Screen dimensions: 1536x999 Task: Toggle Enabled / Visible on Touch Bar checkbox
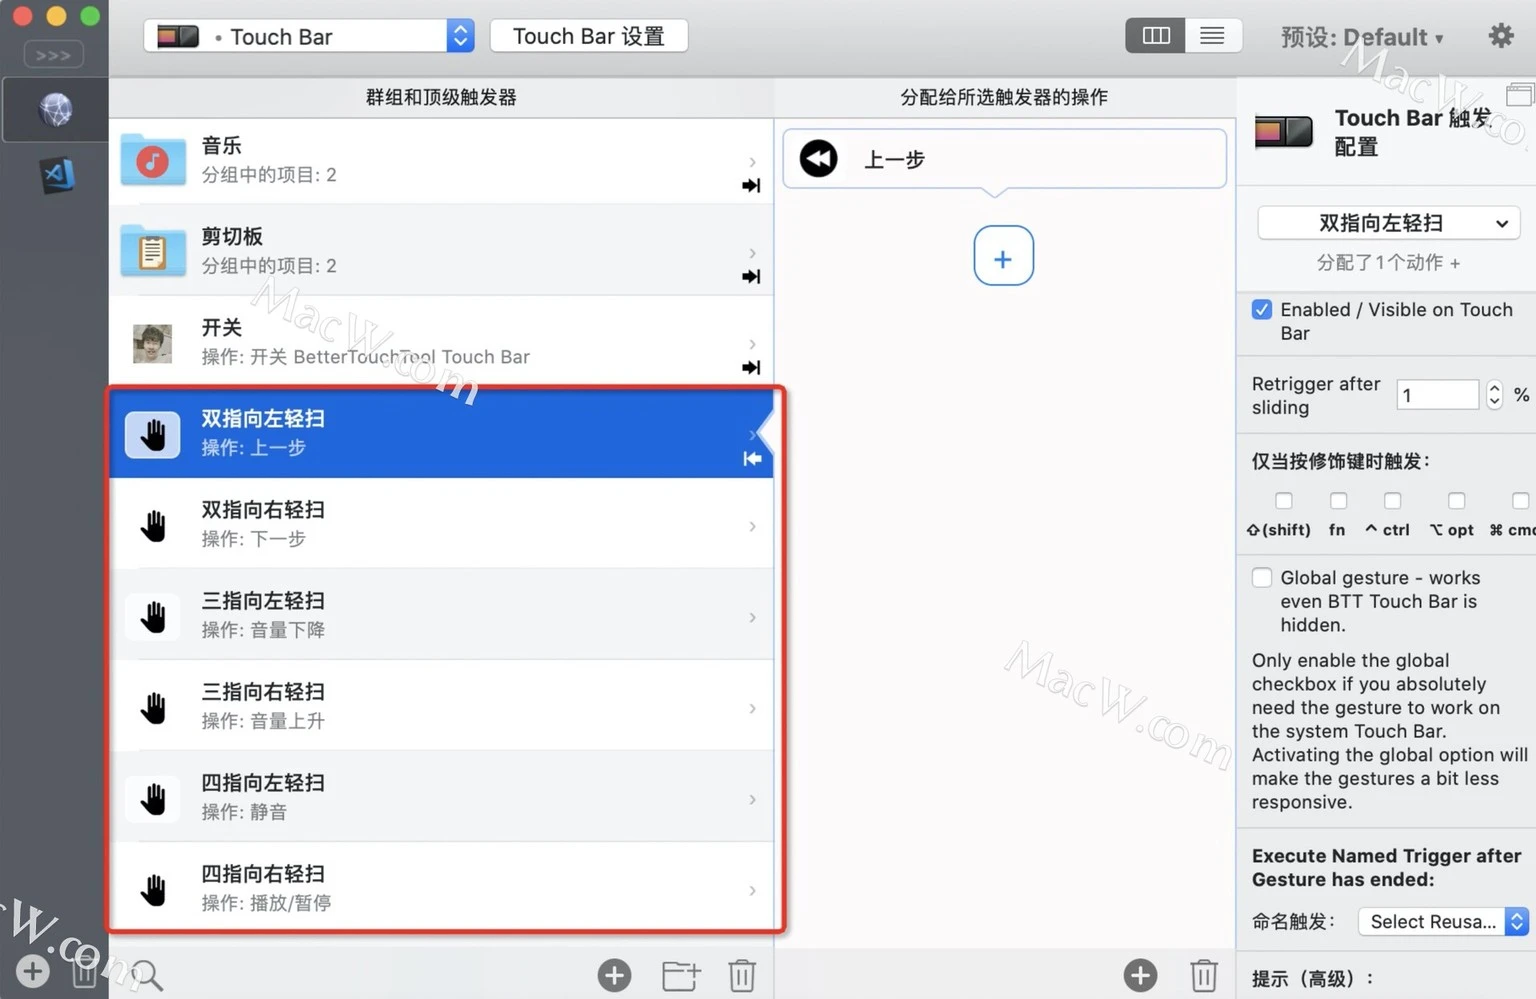(1262, 310)
